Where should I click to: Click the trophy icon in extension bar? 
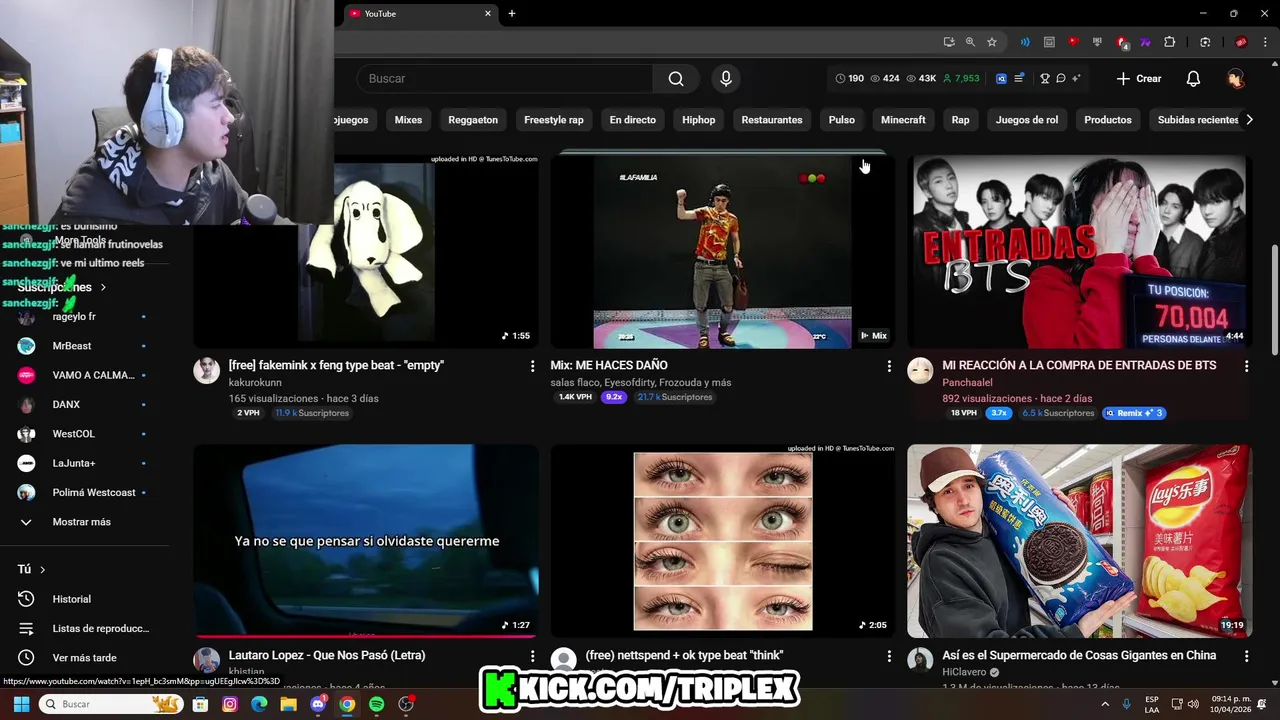click(x=1045, y=79)
